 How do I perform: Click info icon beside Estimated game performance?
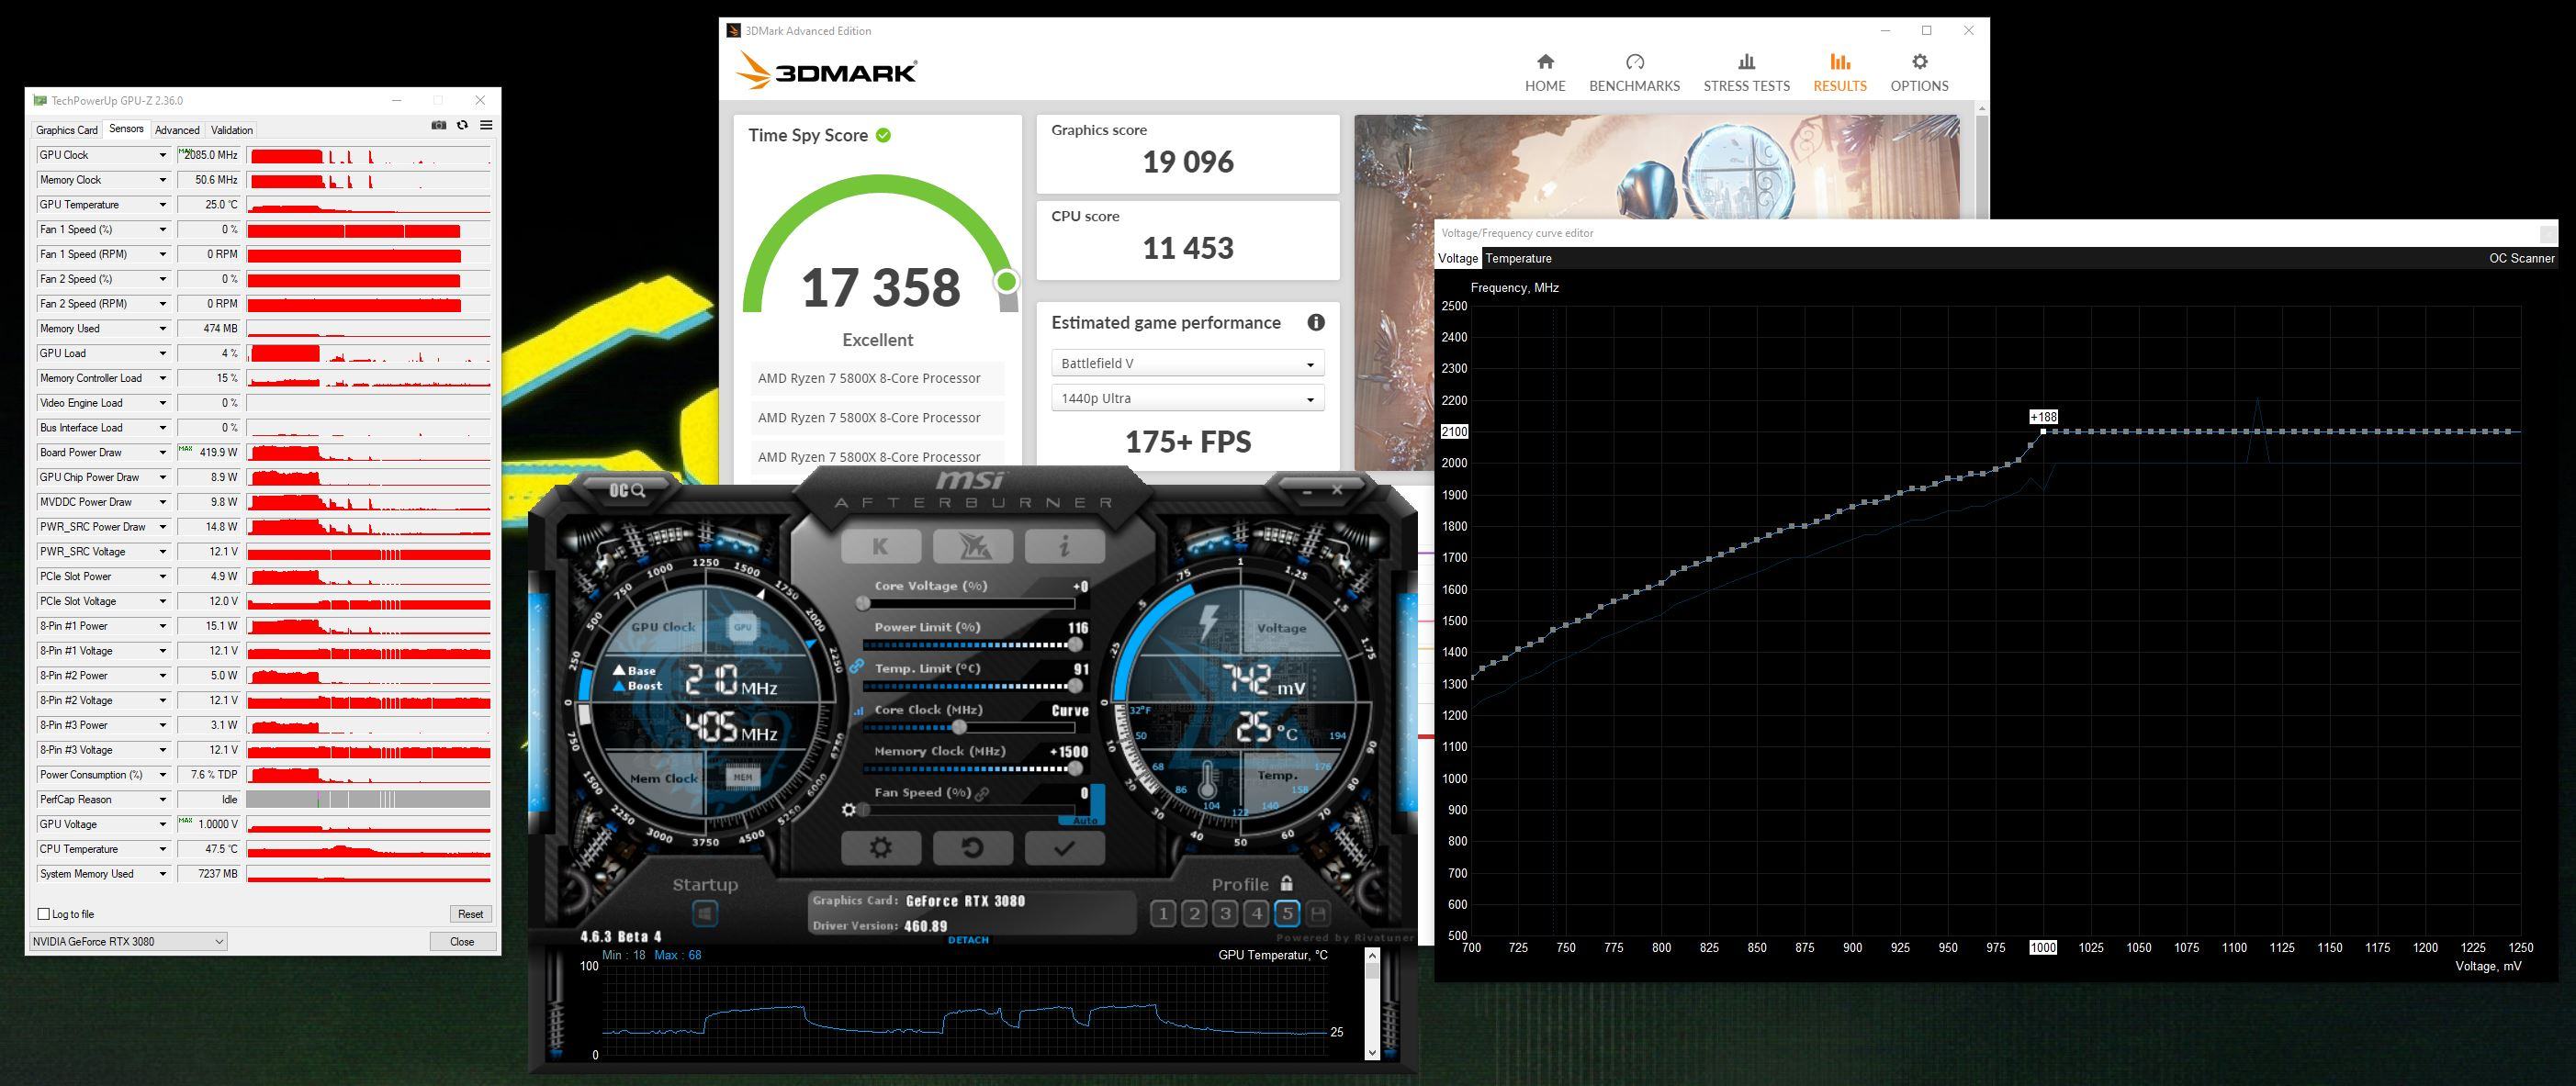tap(1316, 322)
